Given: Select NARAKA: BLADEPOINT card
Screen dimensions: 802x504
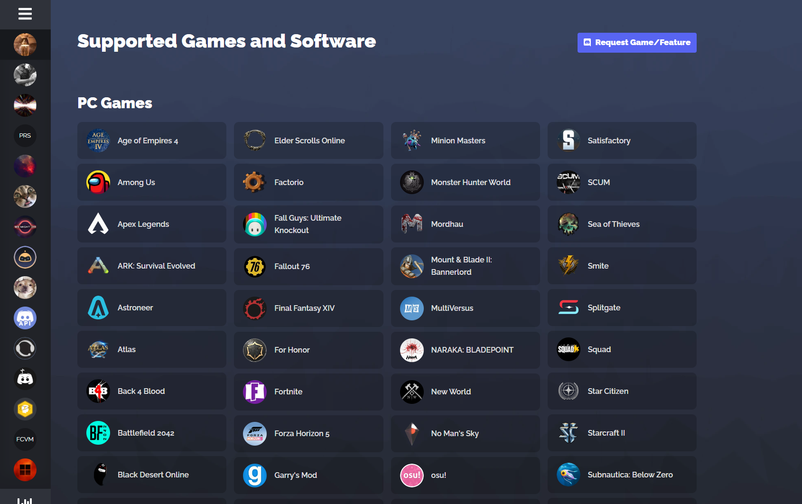Looking at the screenshot, I should tap(465, 349).
